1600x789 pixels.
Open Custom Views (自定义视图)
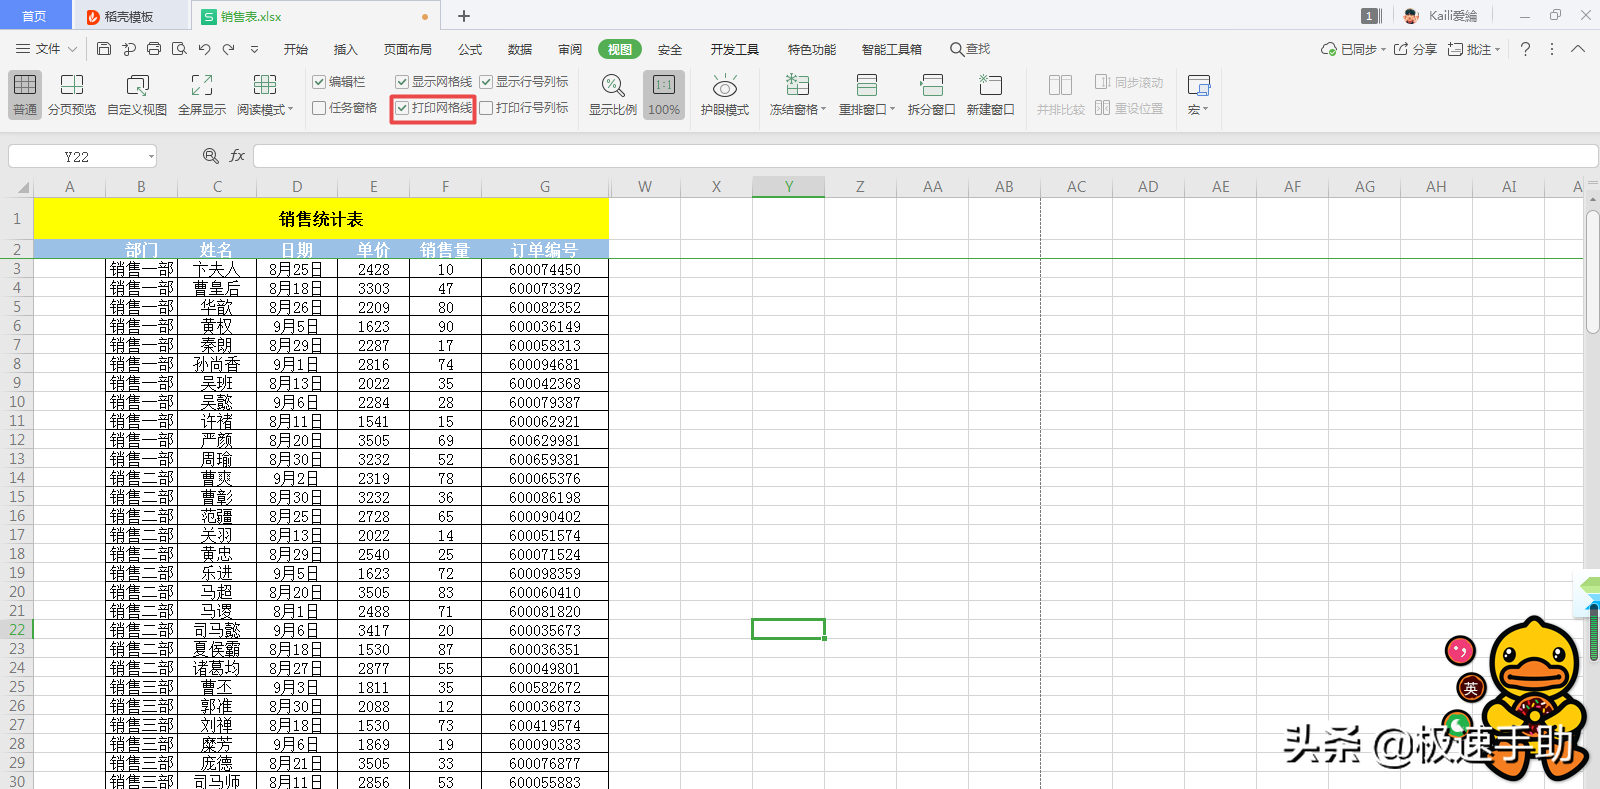[x=137, y=95]
